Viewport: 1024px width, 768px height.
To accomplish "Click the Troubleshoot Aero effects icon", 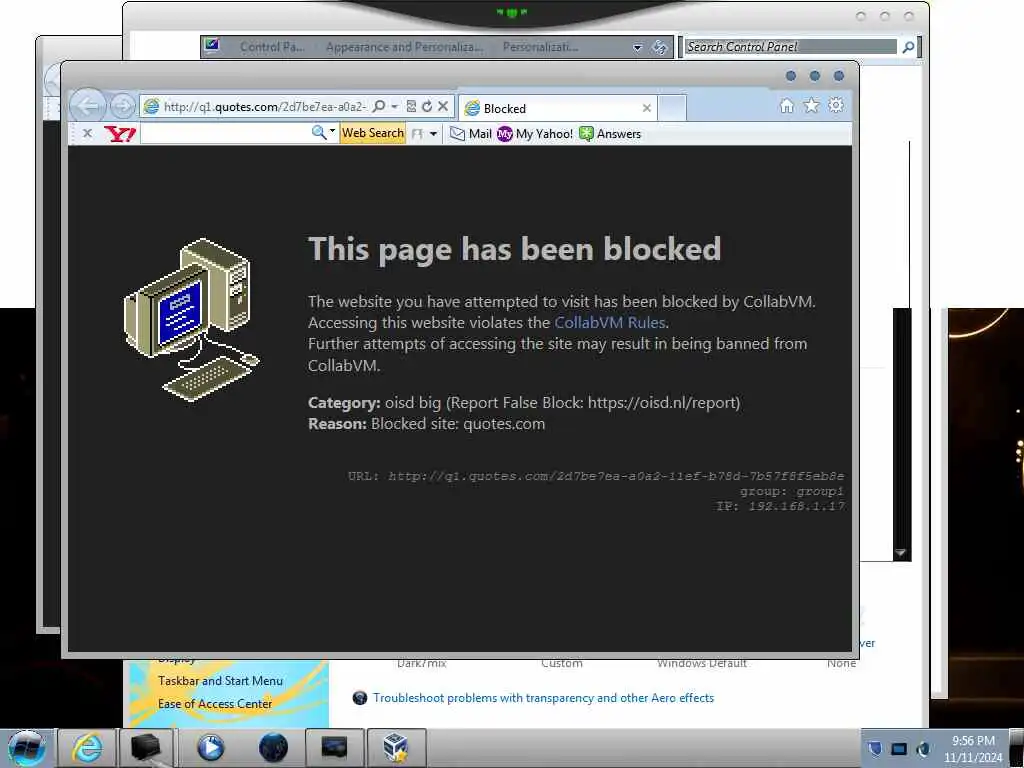I will pyautogui.click(x=360, y=698).
